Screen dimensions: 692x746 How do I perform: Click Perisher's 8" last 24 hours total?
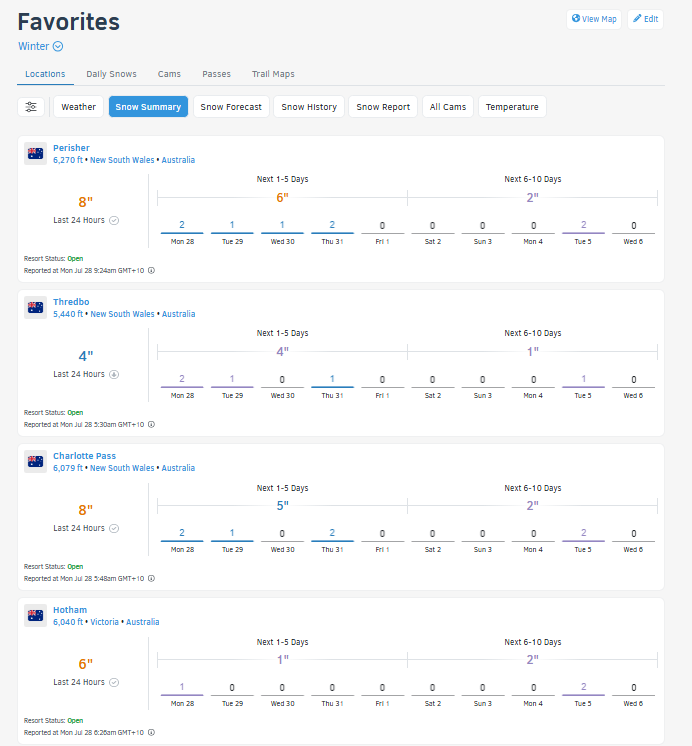(x=86, y=202)
